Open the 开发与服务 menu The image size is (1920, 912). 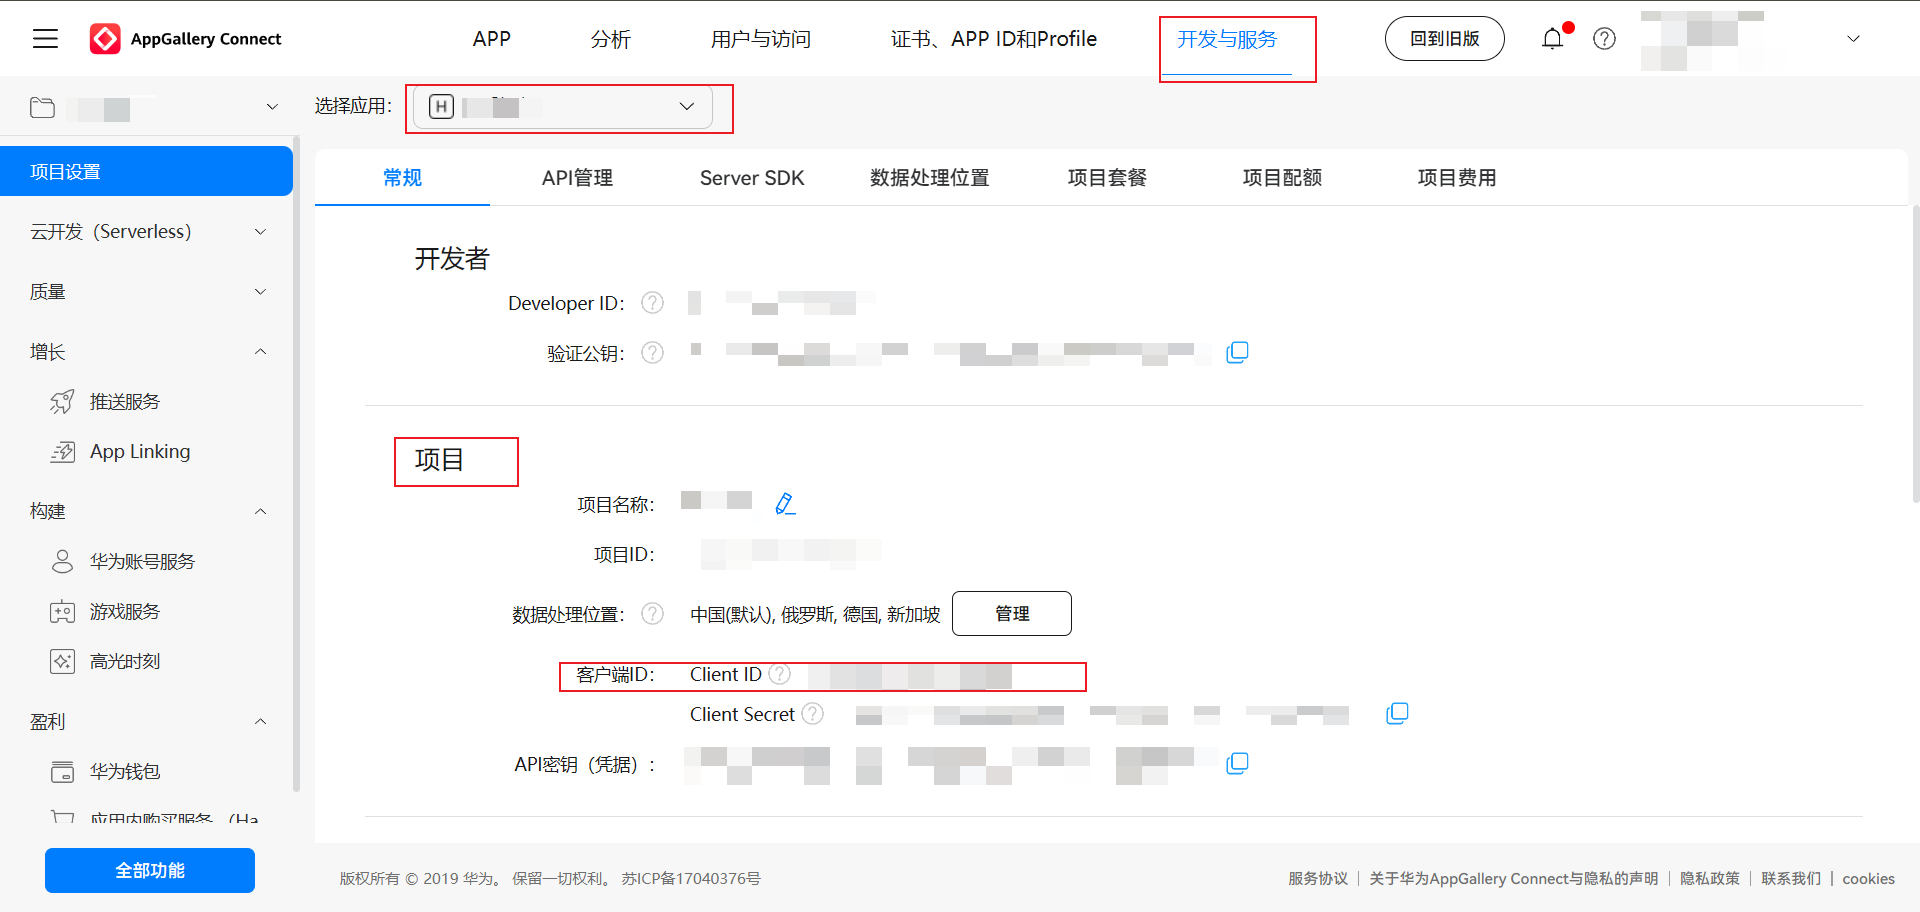click(x=1228, y=39)
